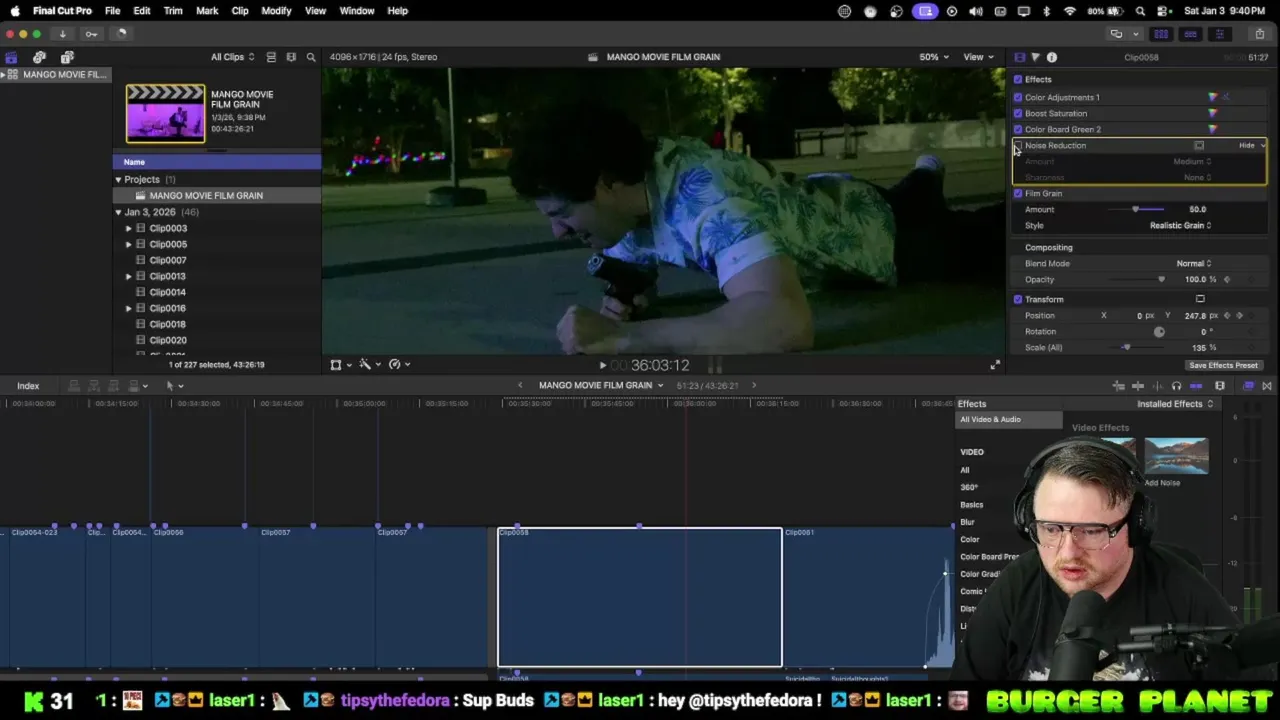
Task: Disable the Film Grain effect
Action: (1018, 193)
